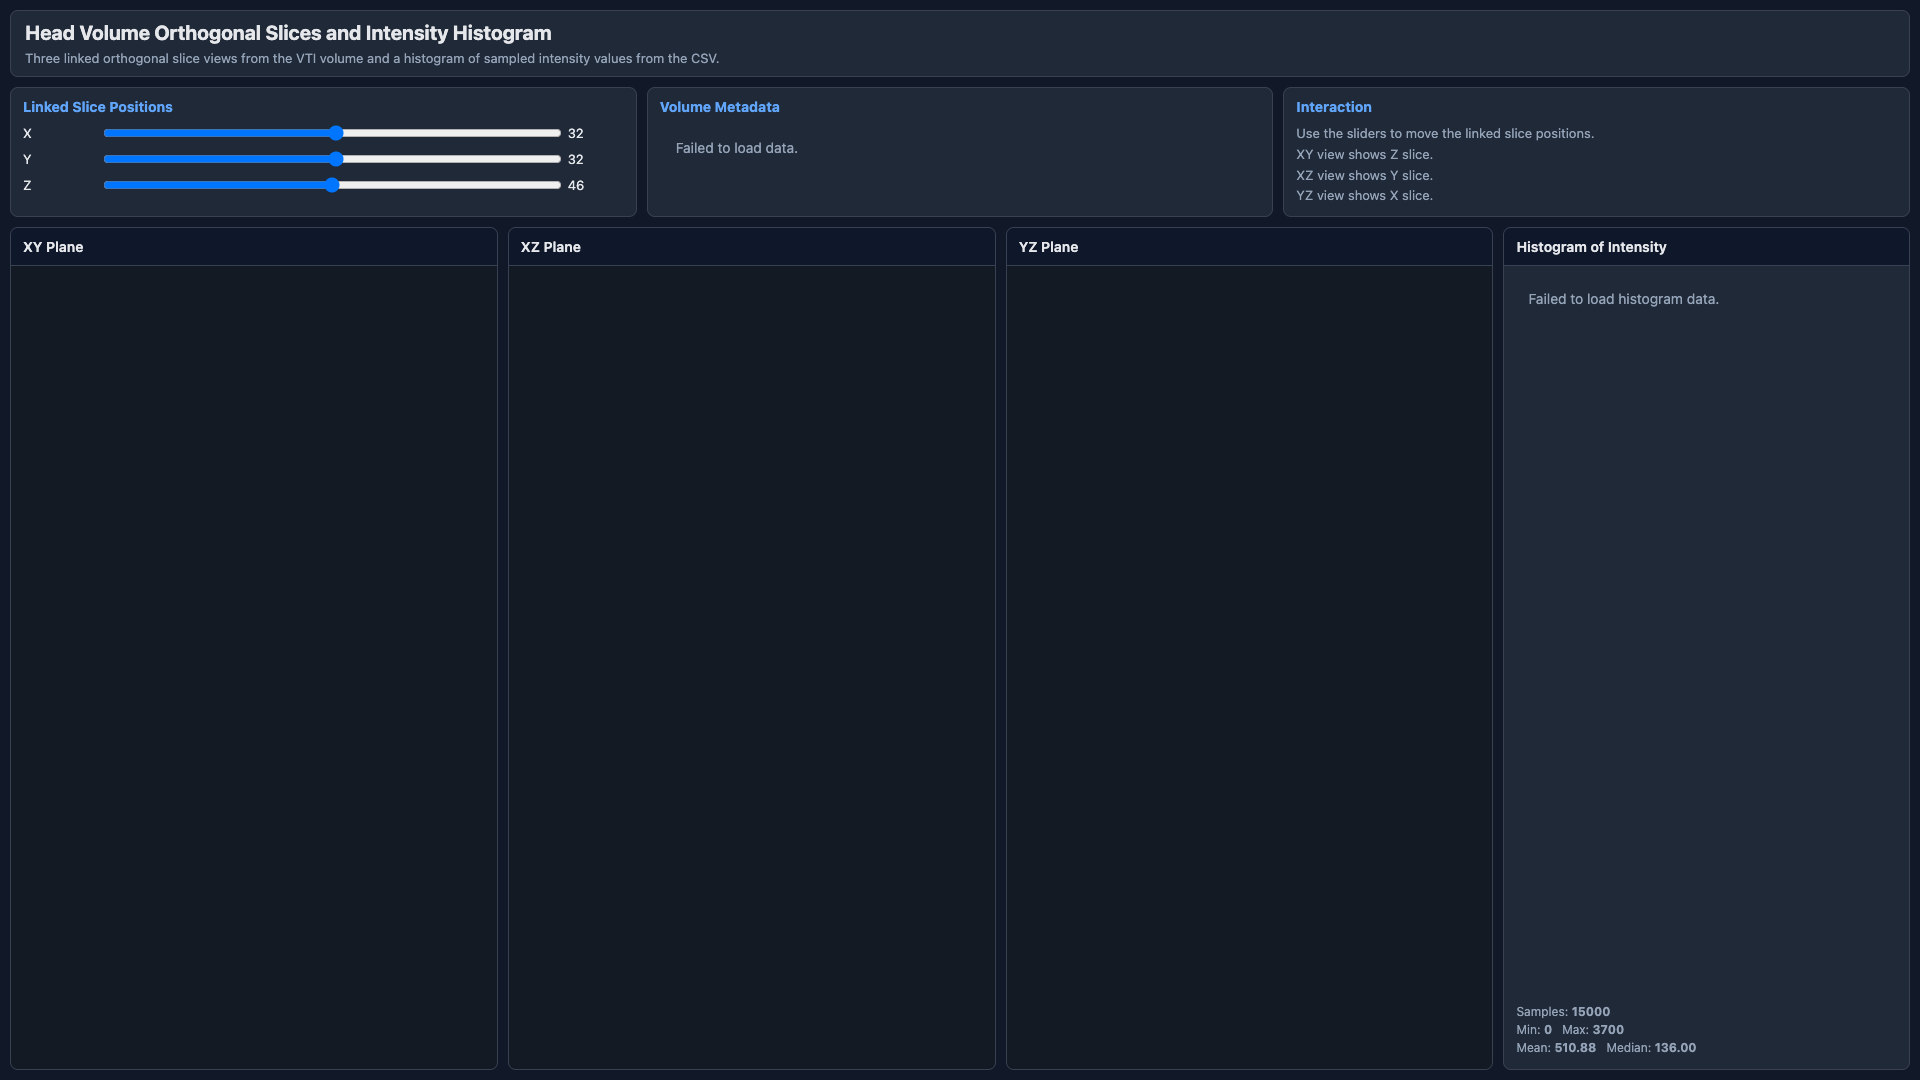Click 'YZ view shows X slice.' text

[x=1364, y=196]
